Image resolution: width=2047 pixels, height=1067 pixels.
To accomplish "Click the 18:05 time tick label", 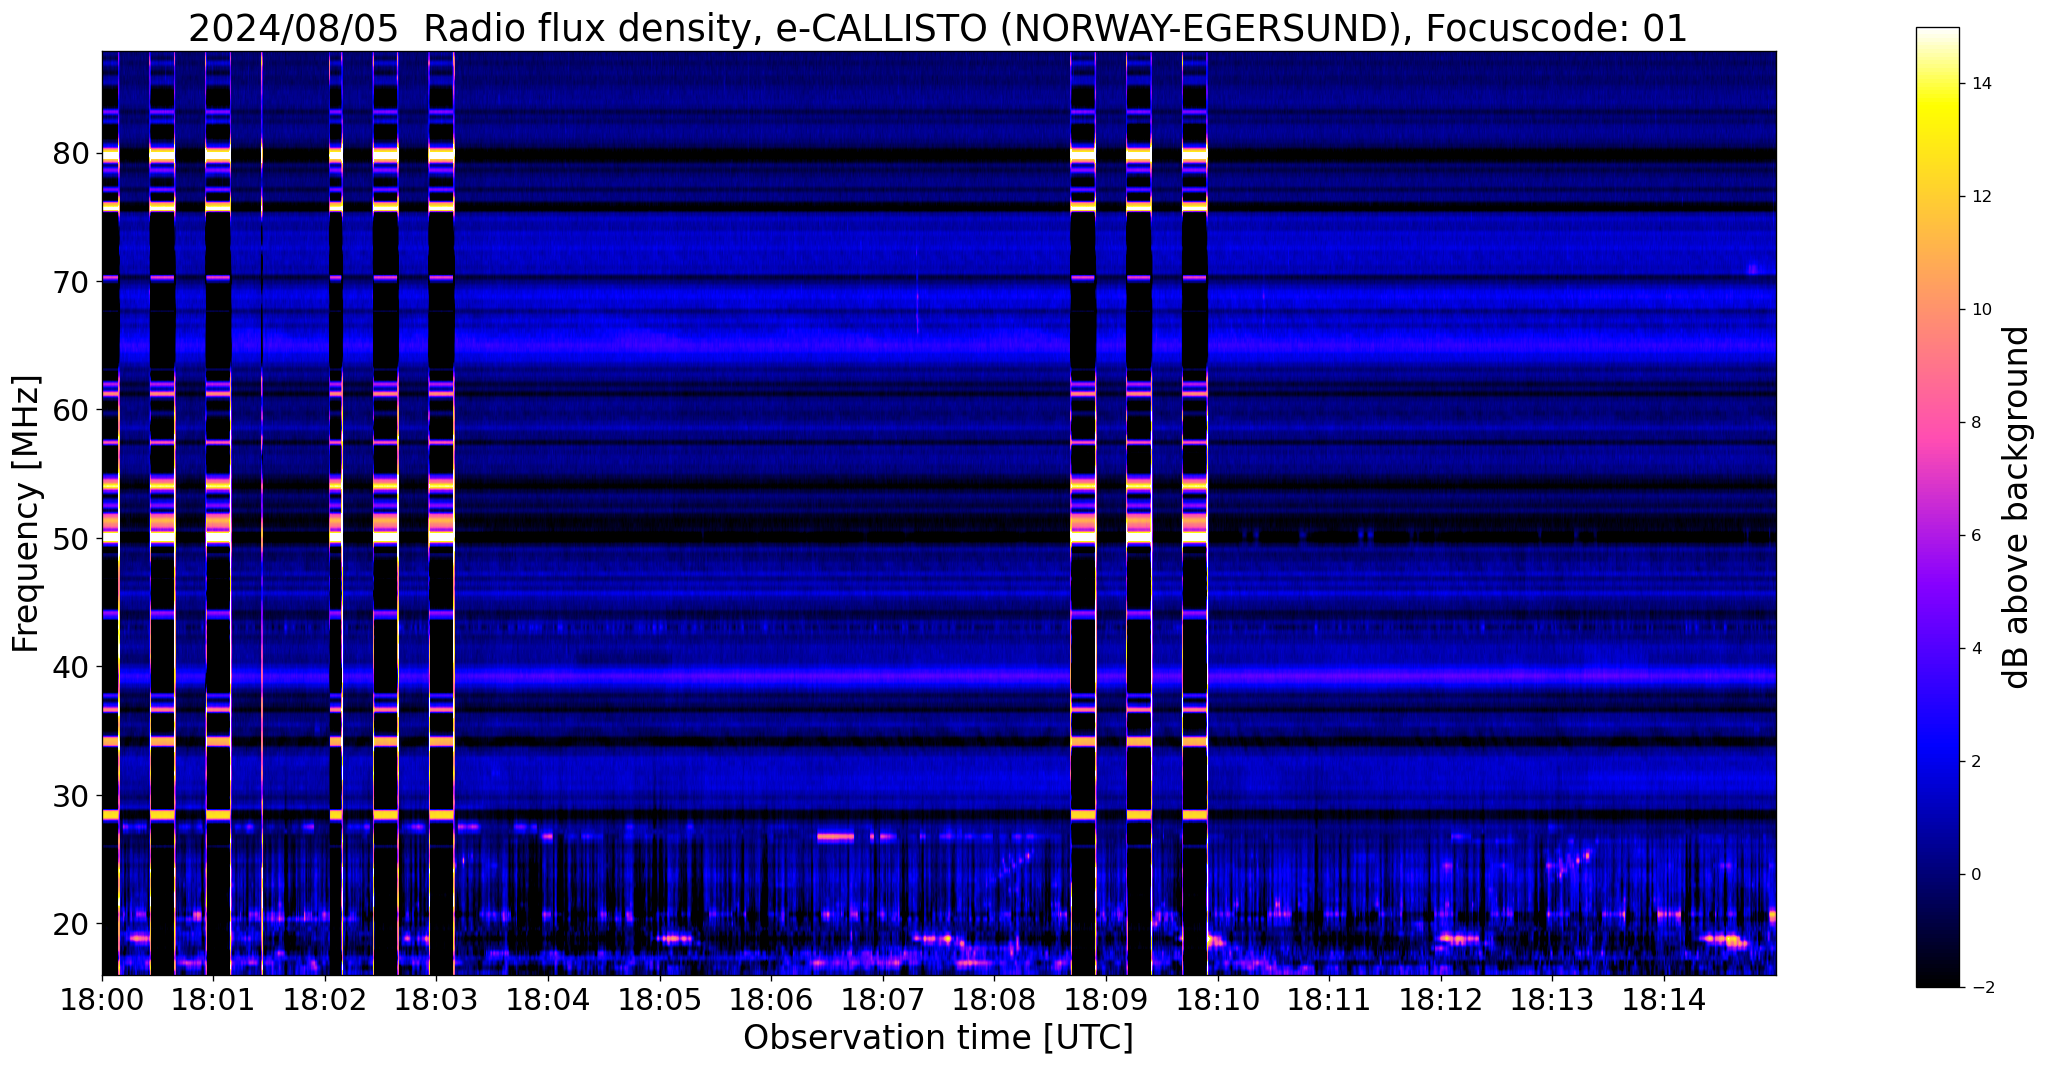I will (660, 1000).
